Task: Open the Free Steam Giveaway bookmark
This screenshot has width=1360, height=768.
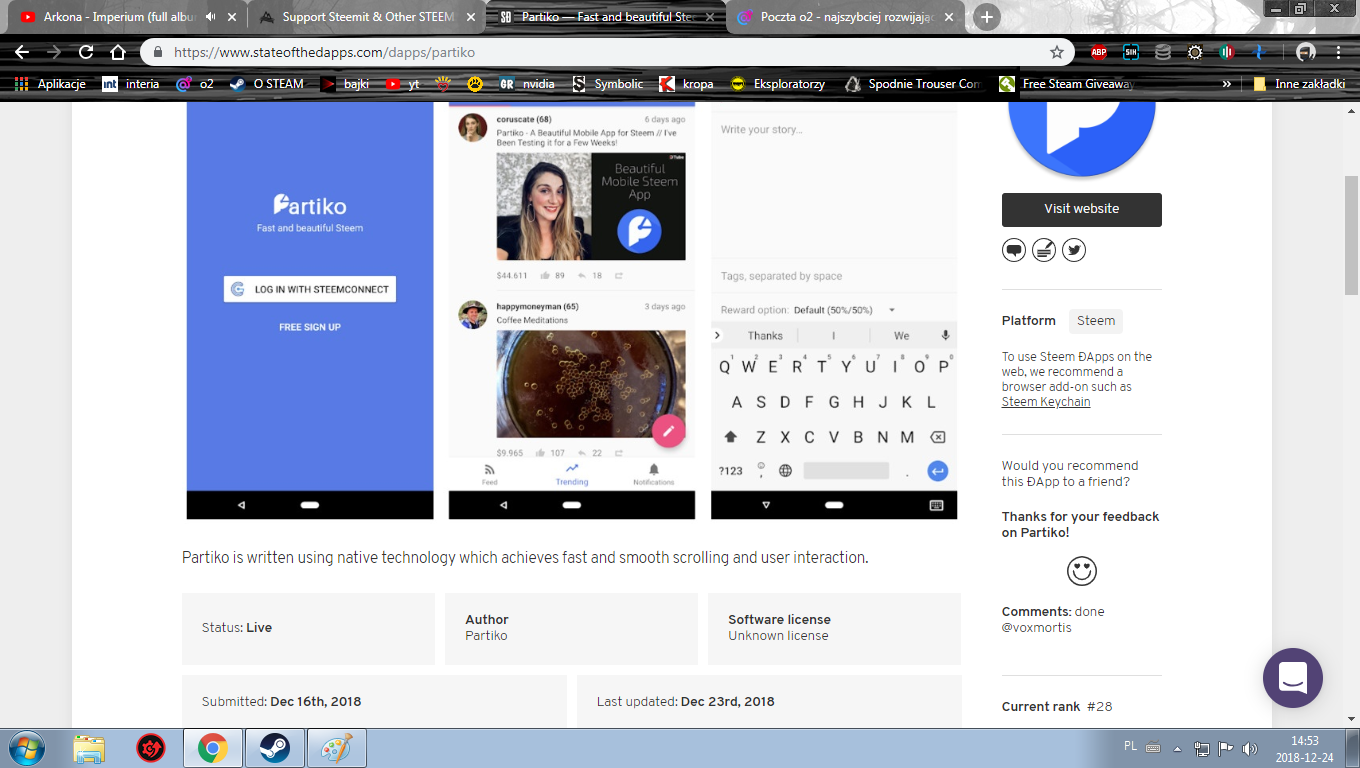Action: [x=1066, y=84]
